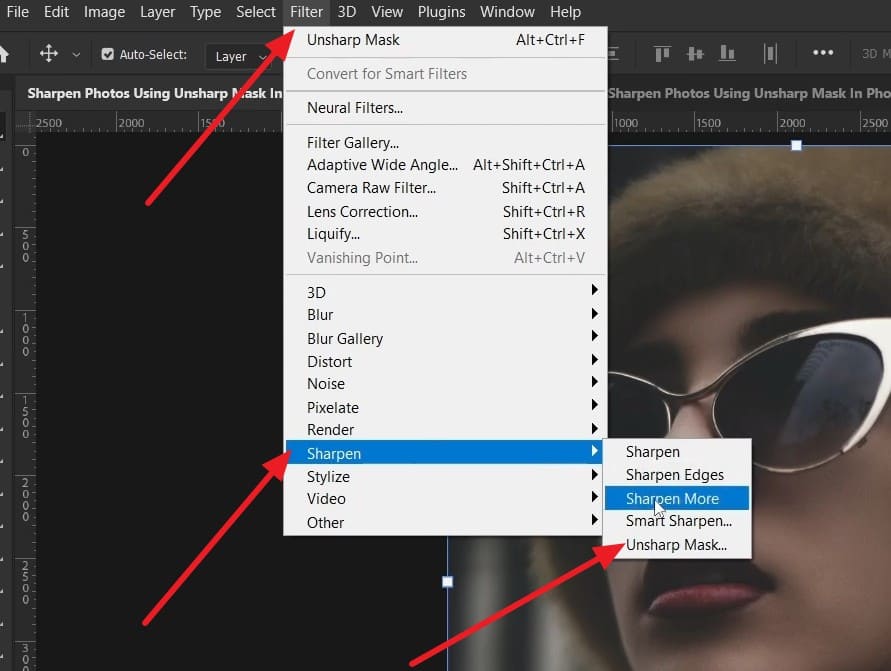This screenshot has width=891, height=671.
Task: Open the Layer menu
Action: click(157, 12)
